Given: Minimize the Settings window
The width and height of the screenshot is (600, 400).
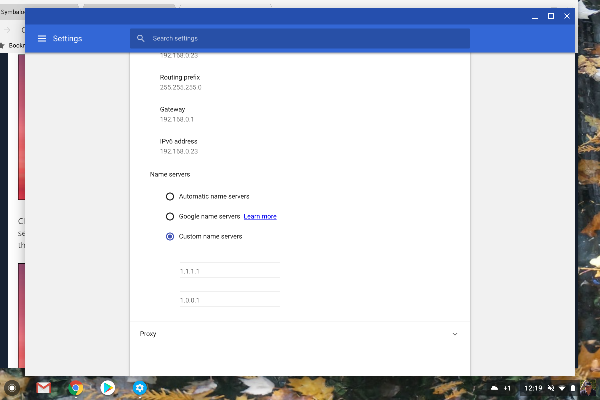Looking at the screenshot, I should [533, 16].
